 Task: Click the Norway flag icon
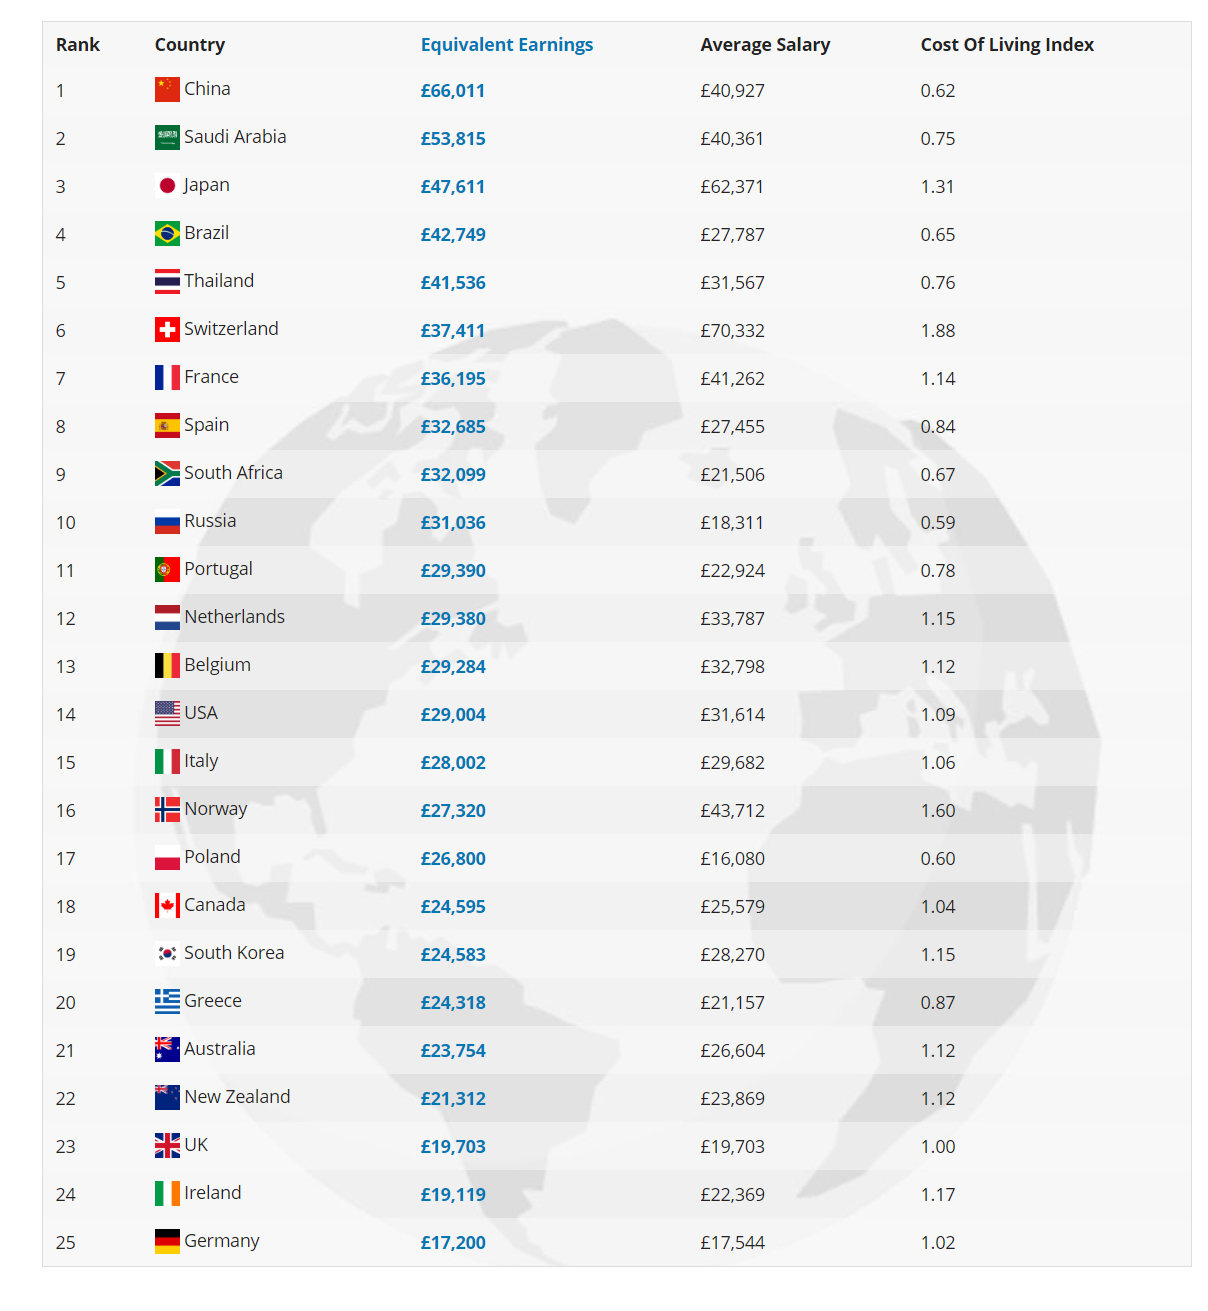coord(167,809)
